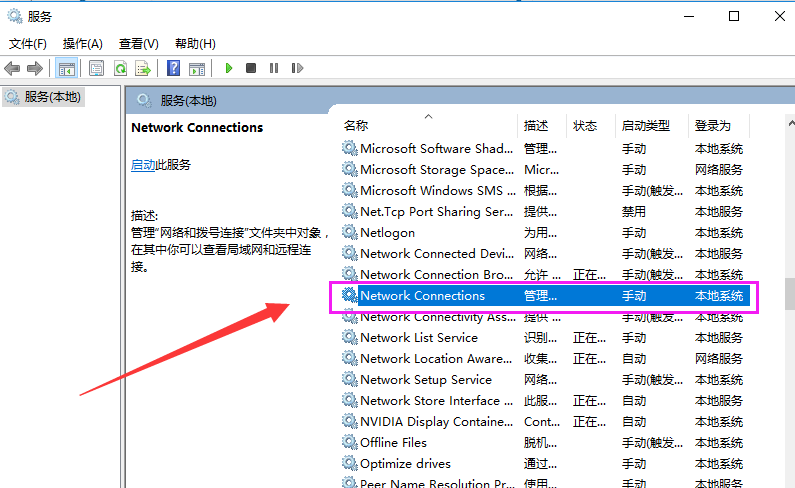Sort the list by the 启动类型 column header
The image size is (795, 488).
(652, 125)
